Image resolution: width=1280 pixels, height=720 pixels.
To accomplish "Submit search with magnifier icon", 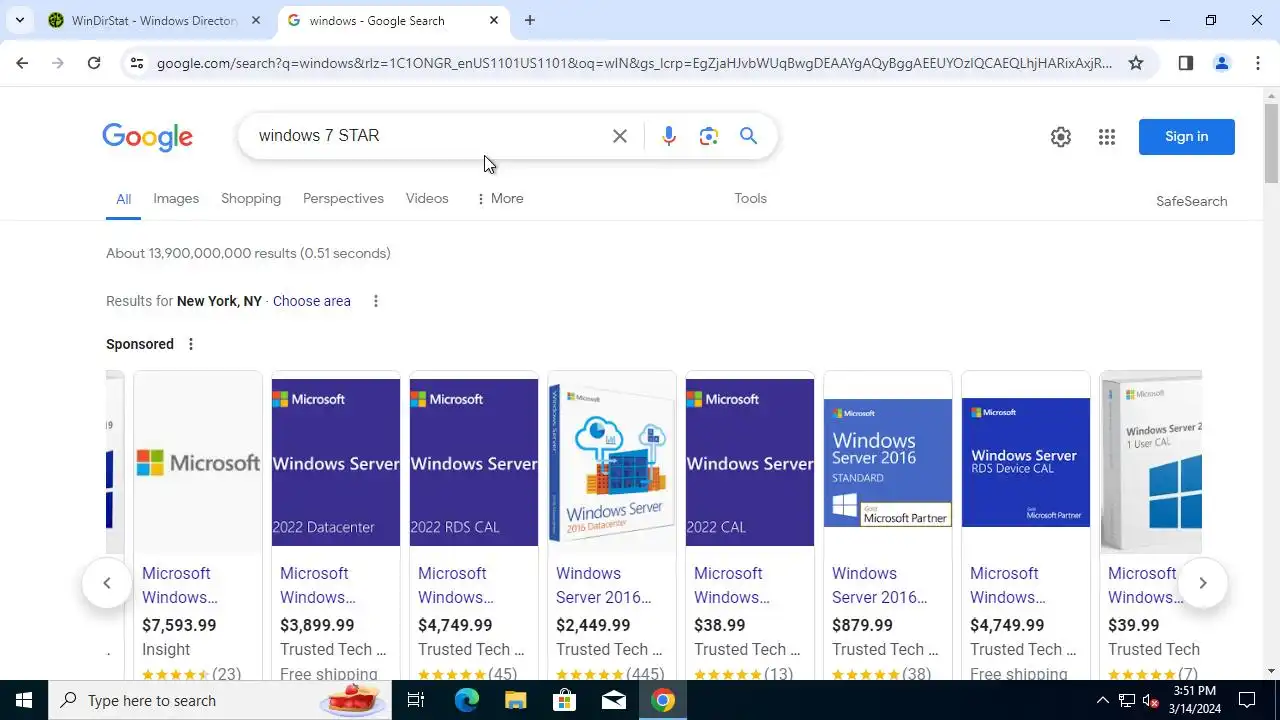I will pyautogui.click(x=748, y=136).
